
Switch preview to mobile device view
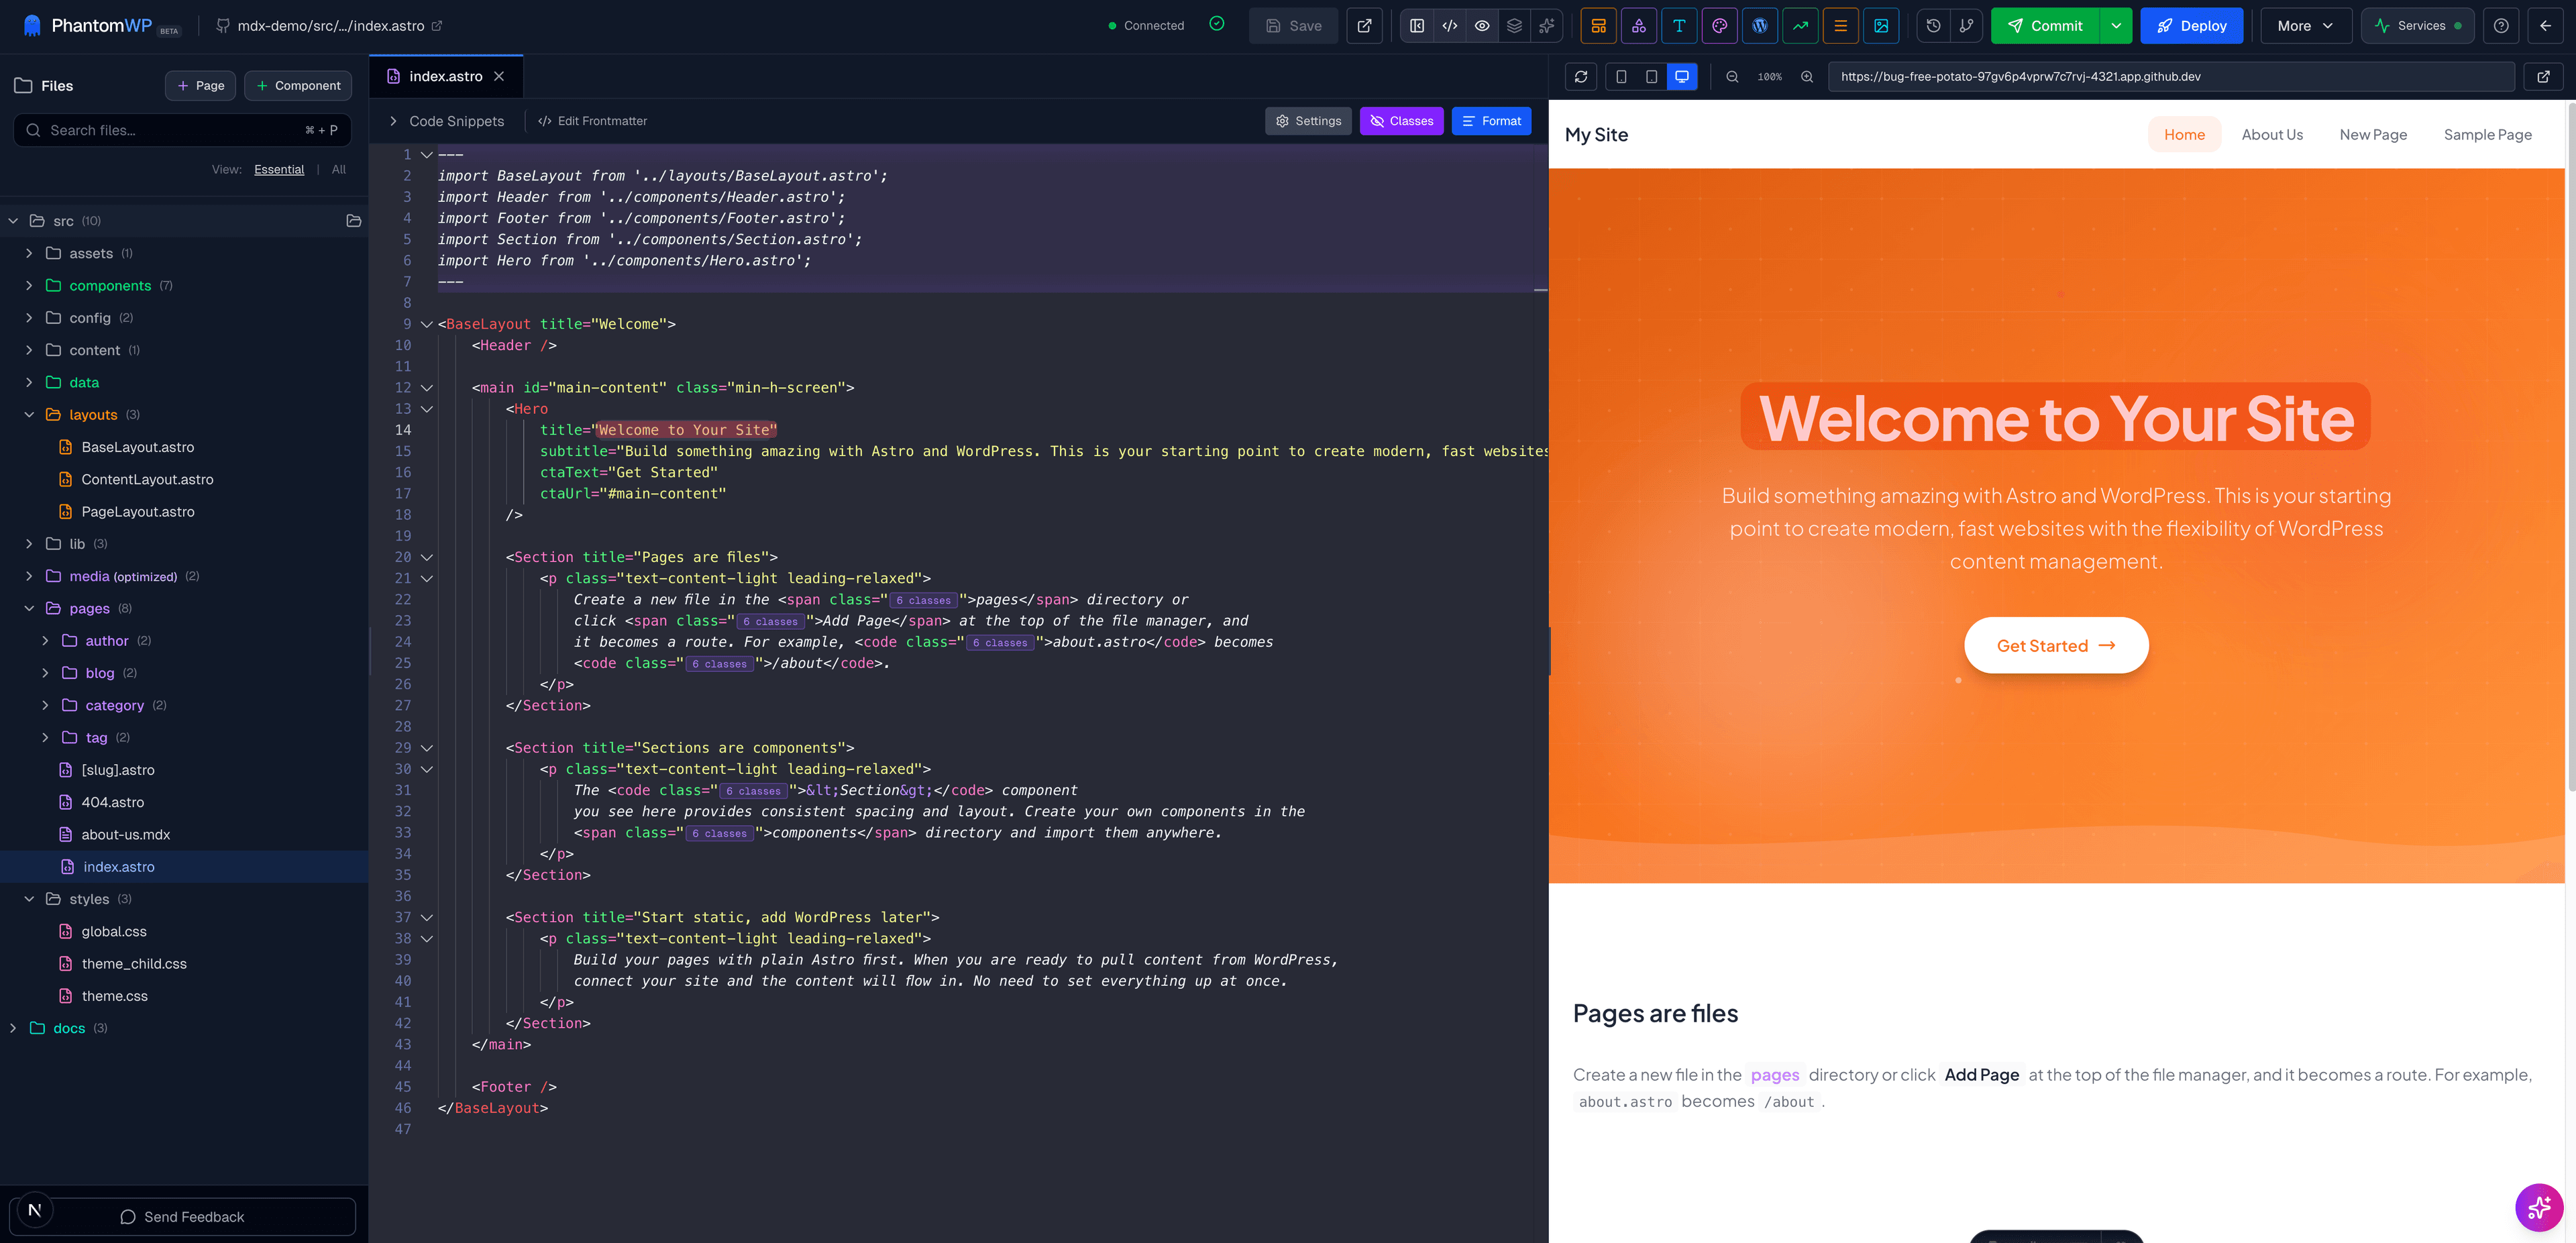(1621, 77)
